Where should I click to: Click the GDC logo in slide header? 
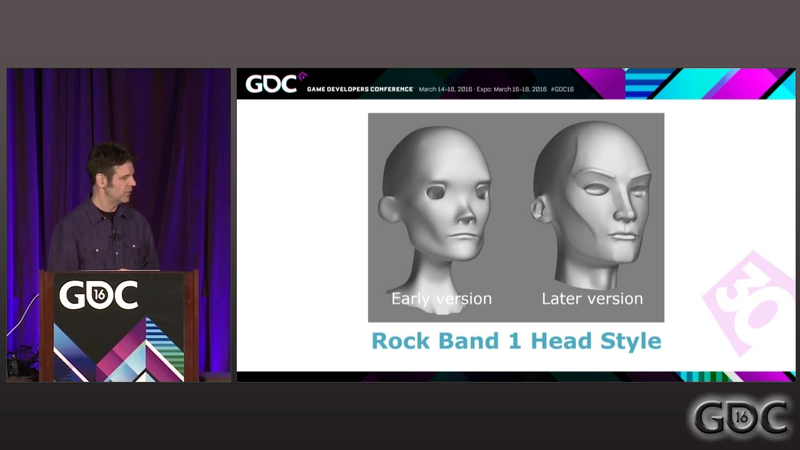(x=270, y=84)
